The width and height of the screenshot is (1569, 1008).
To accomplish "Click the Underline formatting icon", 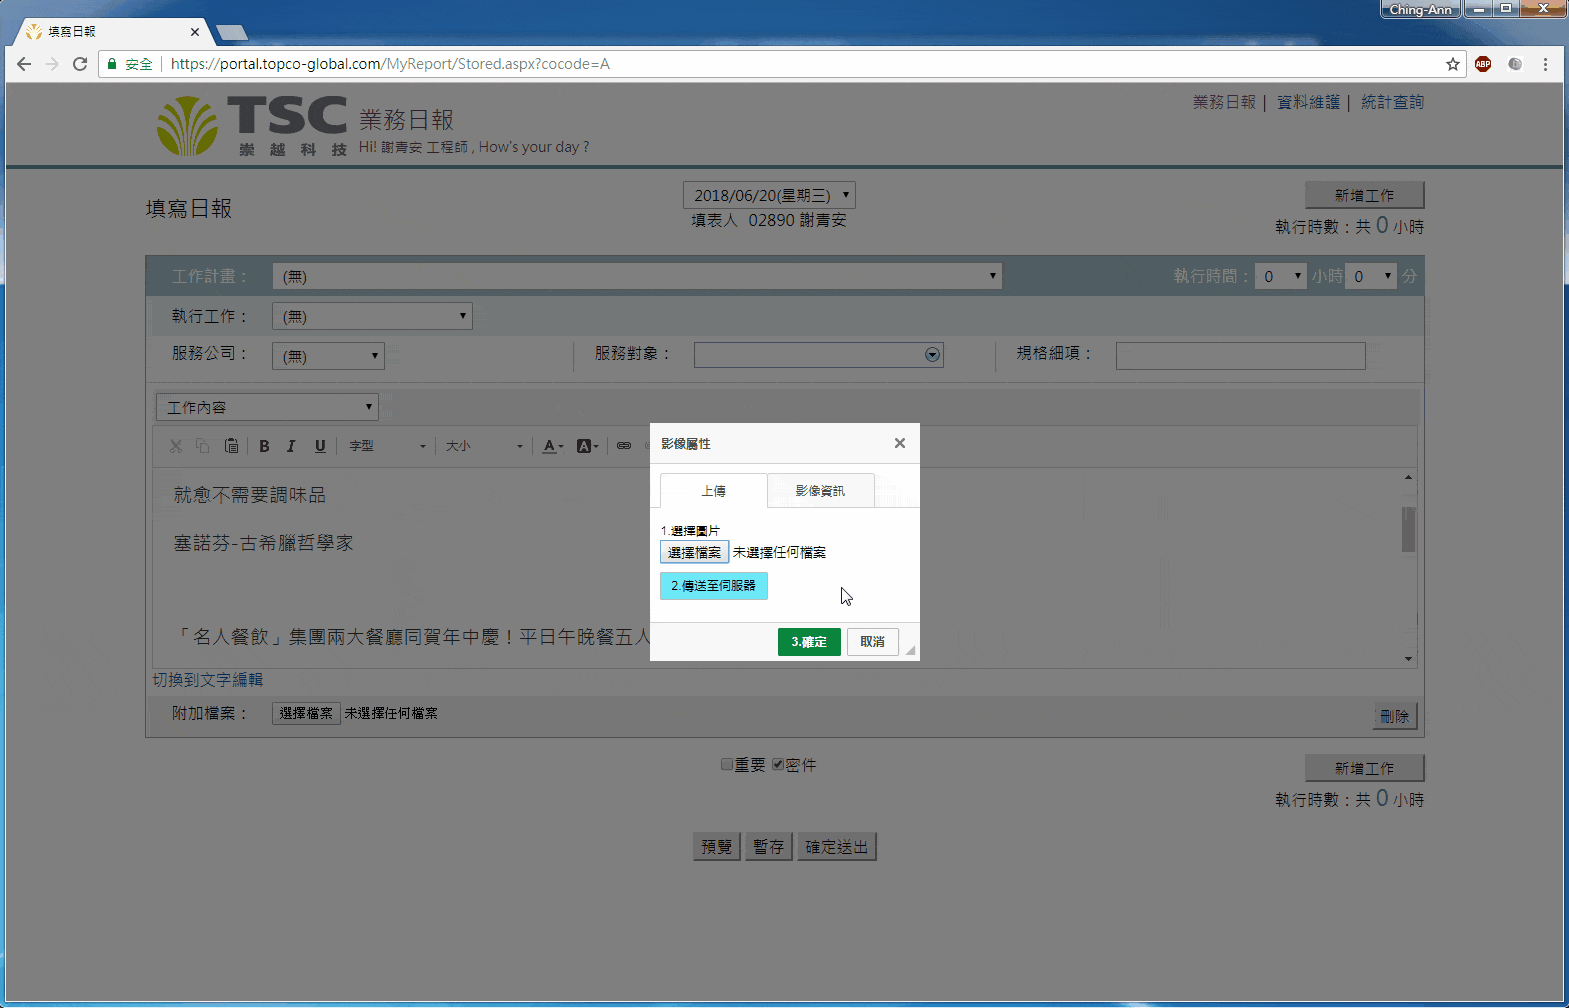I will [320, 446].
